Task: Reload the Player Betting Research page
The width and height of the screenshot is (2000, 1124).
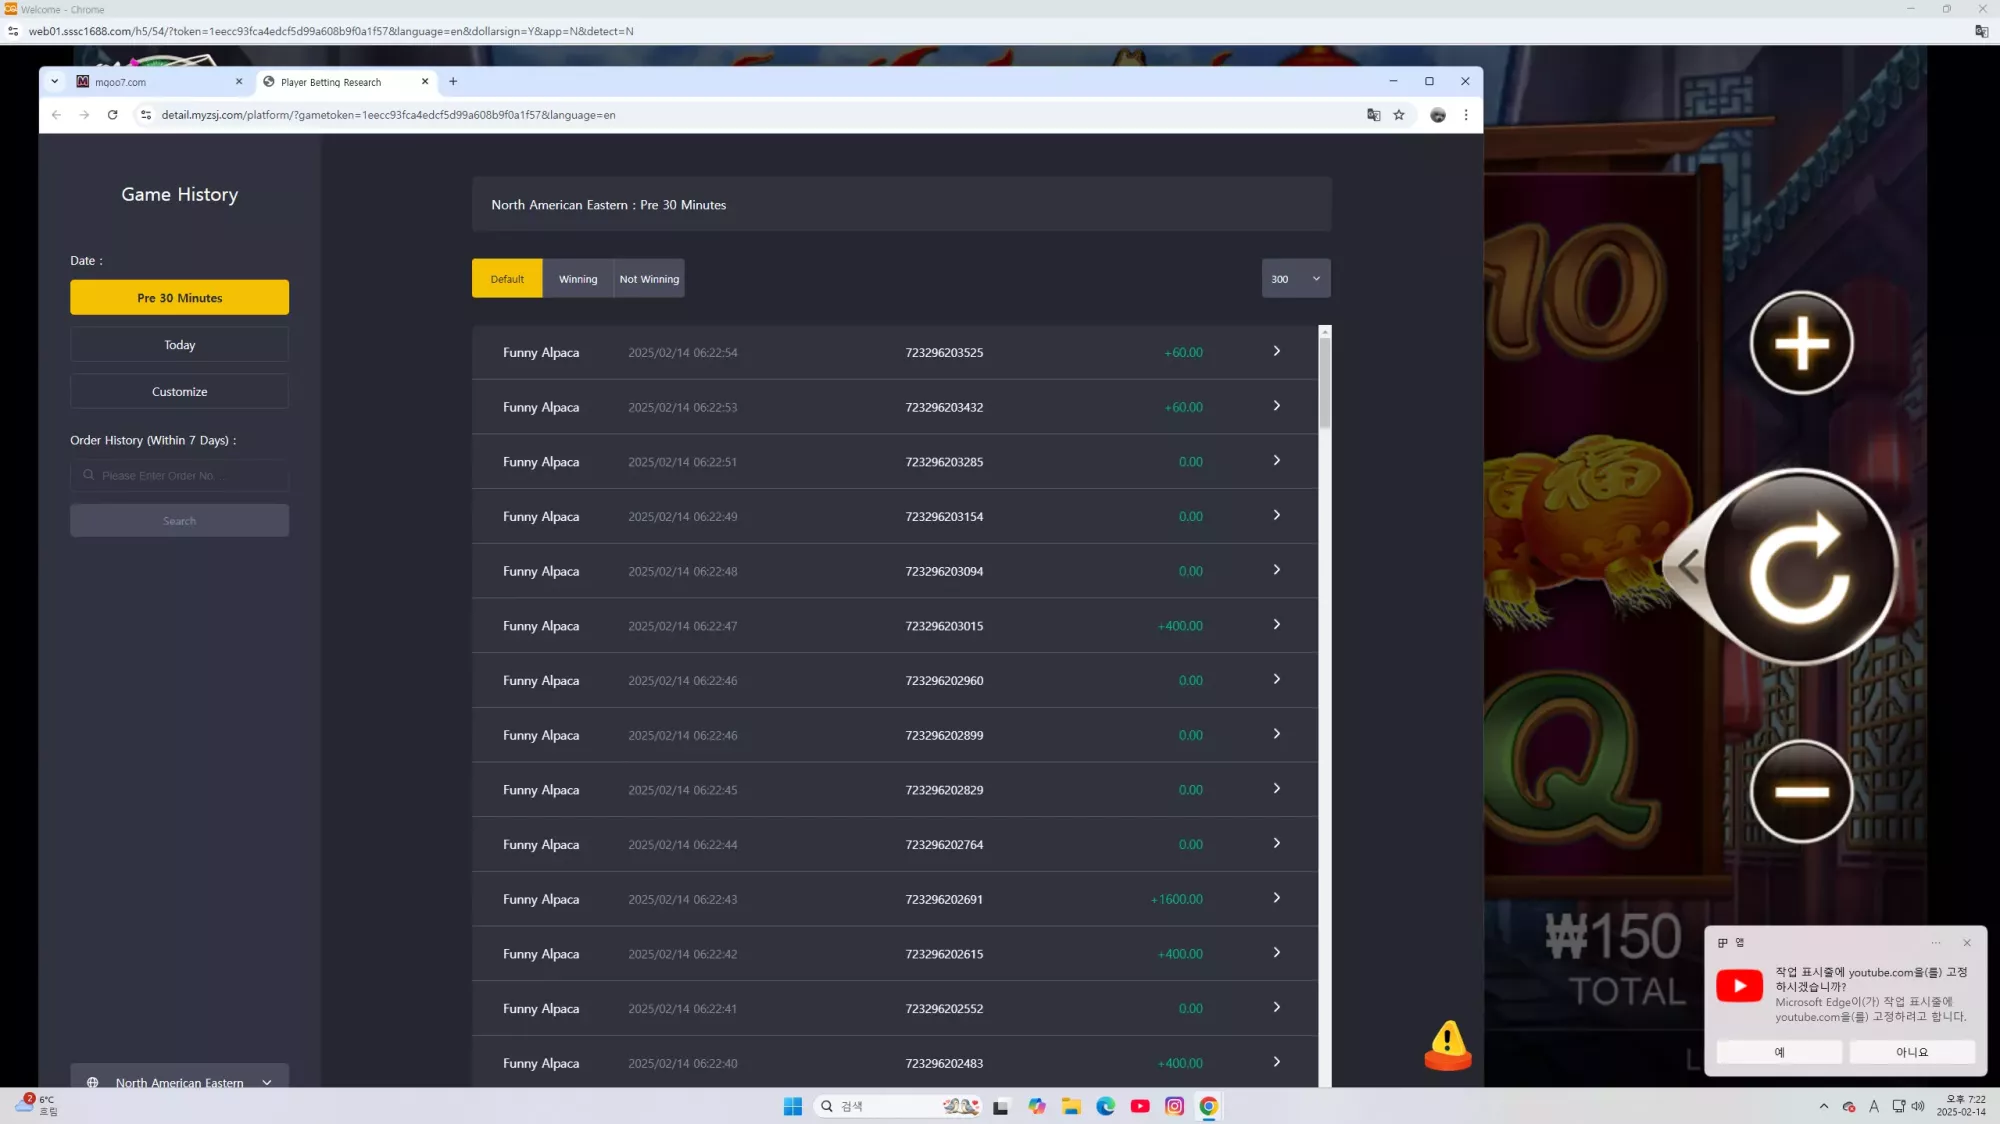Action: click(x=113, y=115)
